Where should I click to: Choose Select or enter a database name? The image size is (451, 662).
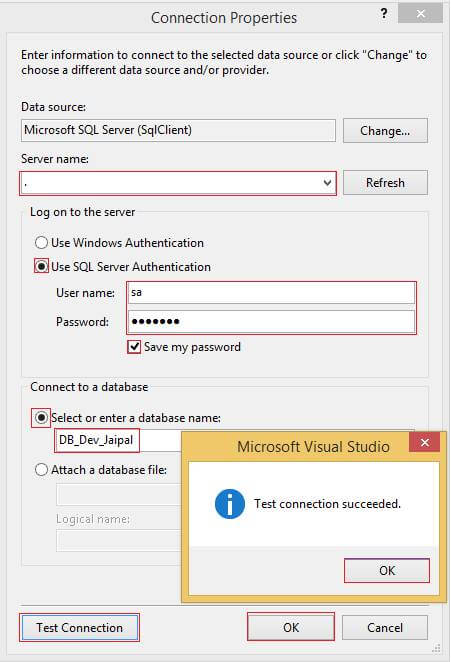pyautogui.click(x=41, y=418)
